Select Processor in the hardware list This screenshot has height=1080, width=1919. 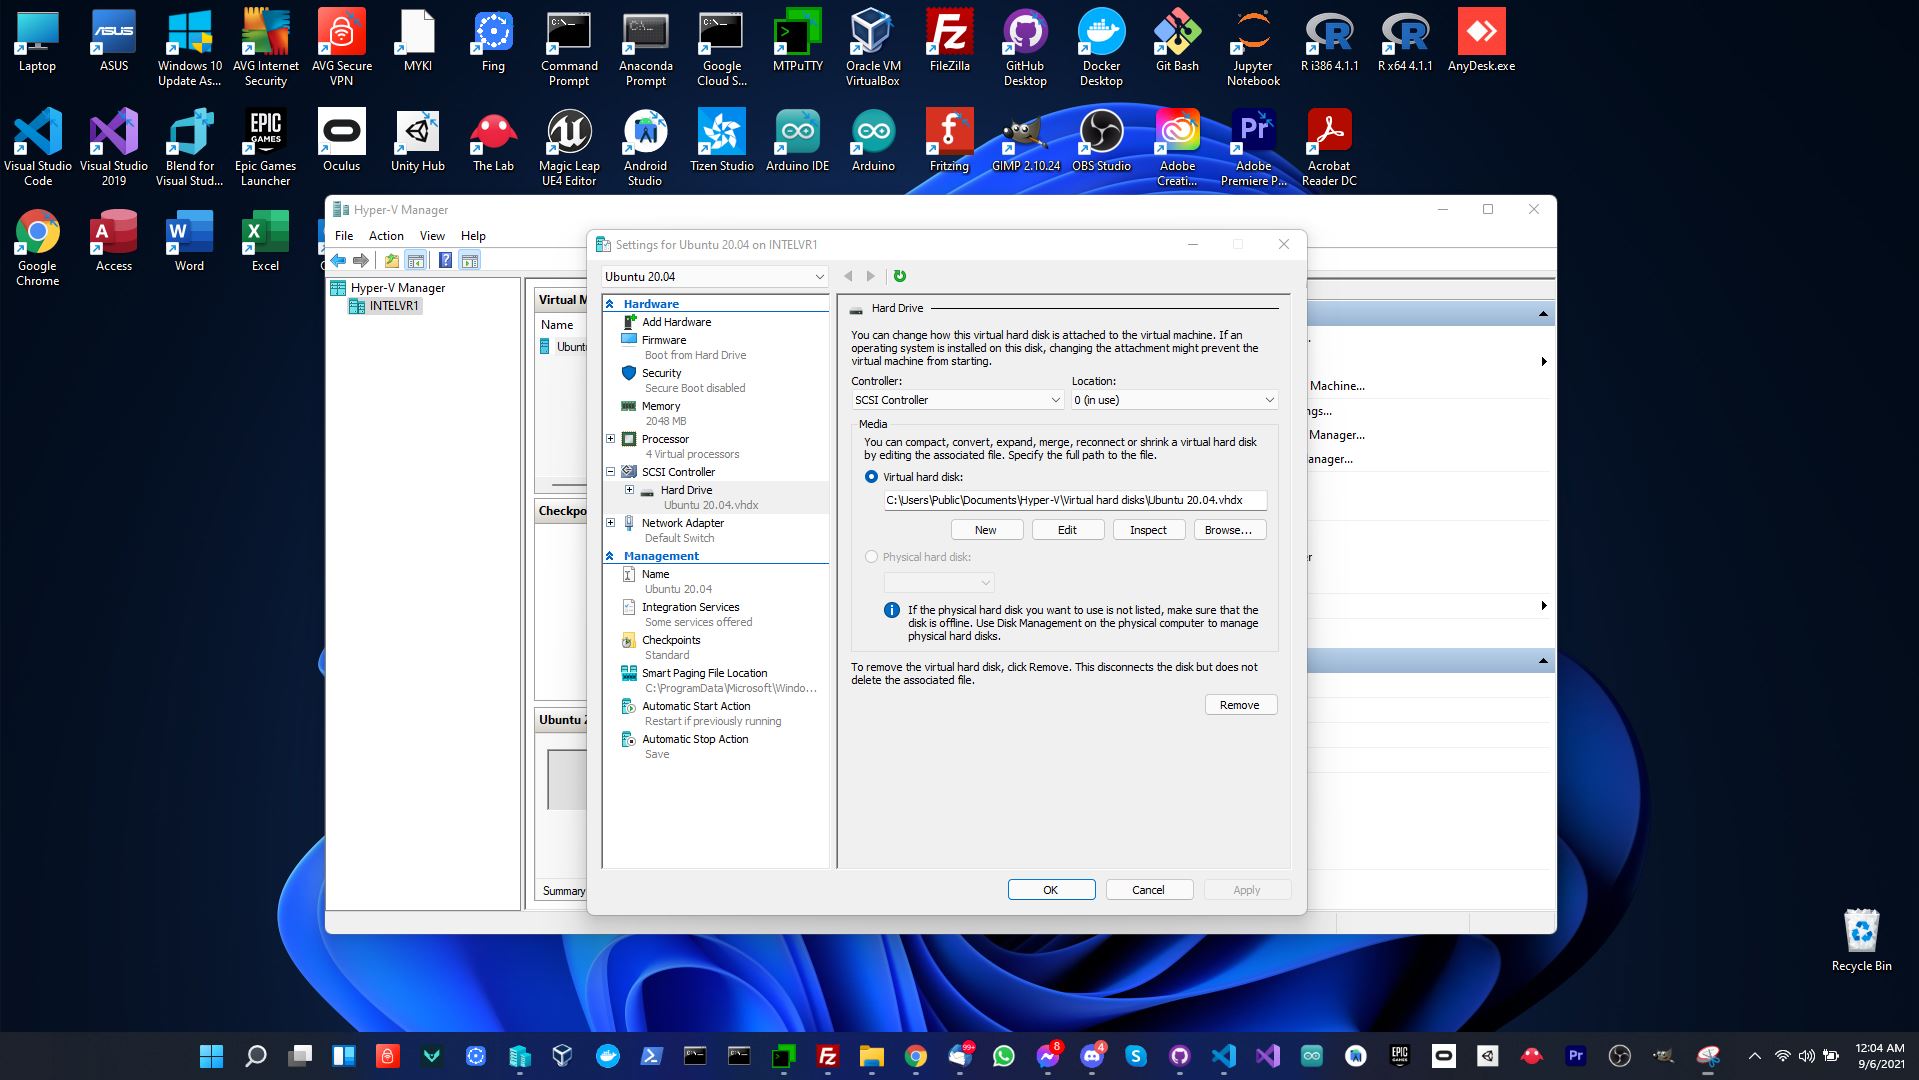pyautogui.click(x=665, y=439)
